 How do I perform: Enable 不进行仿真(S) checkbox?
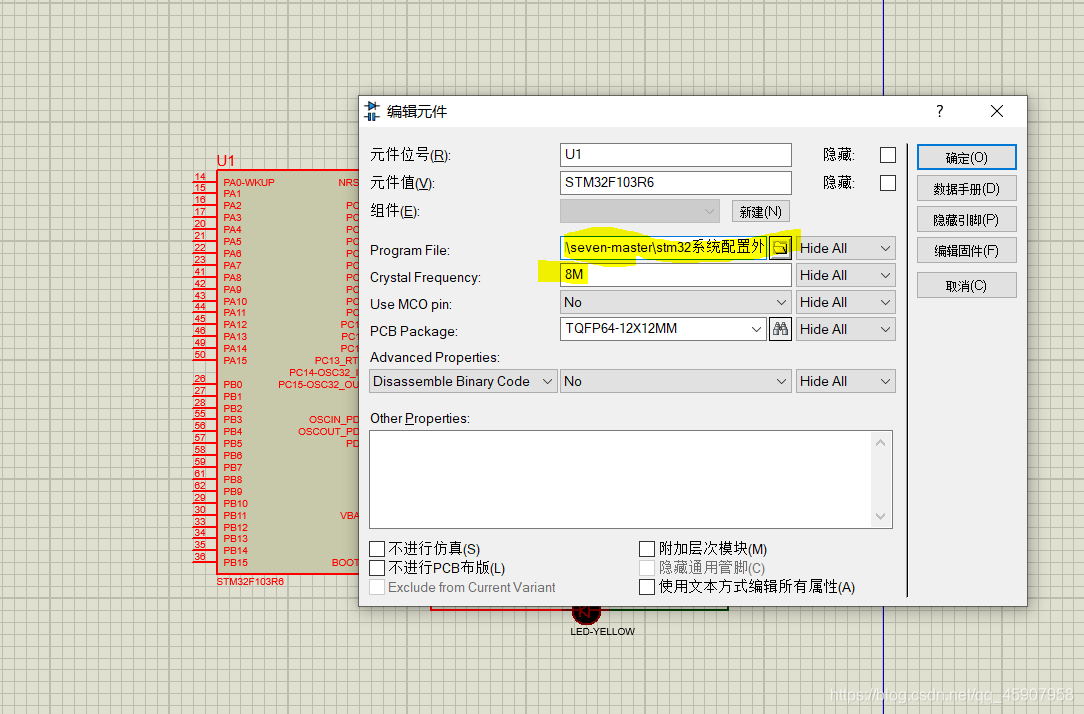377,549
